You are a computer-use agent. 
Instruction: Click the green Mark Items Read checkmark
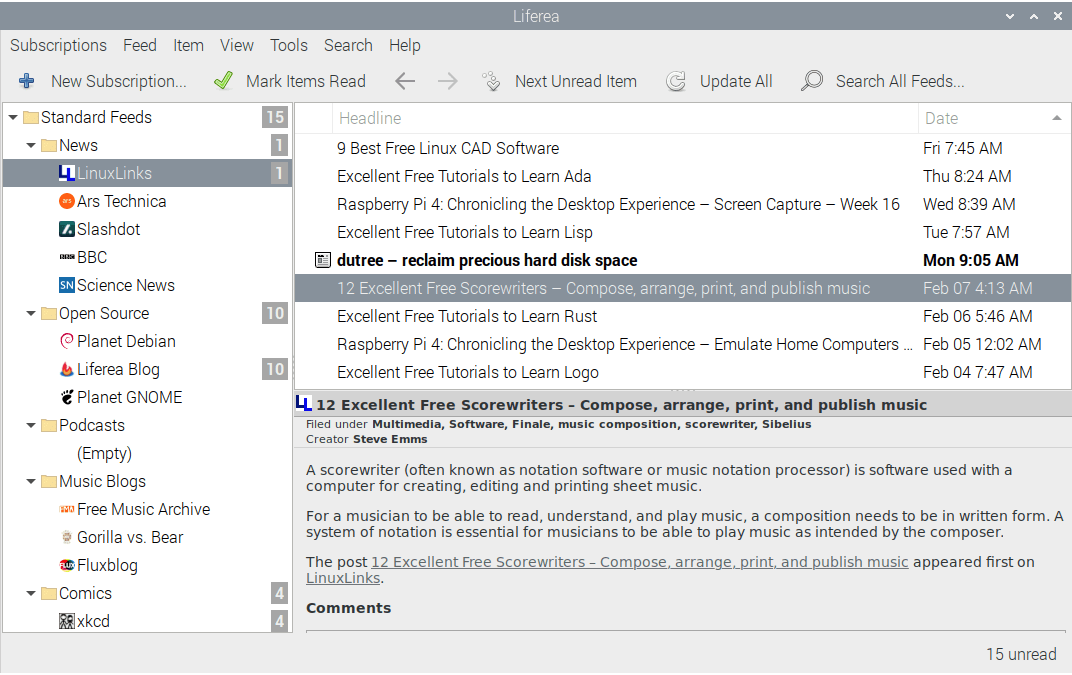pos(223,81)
